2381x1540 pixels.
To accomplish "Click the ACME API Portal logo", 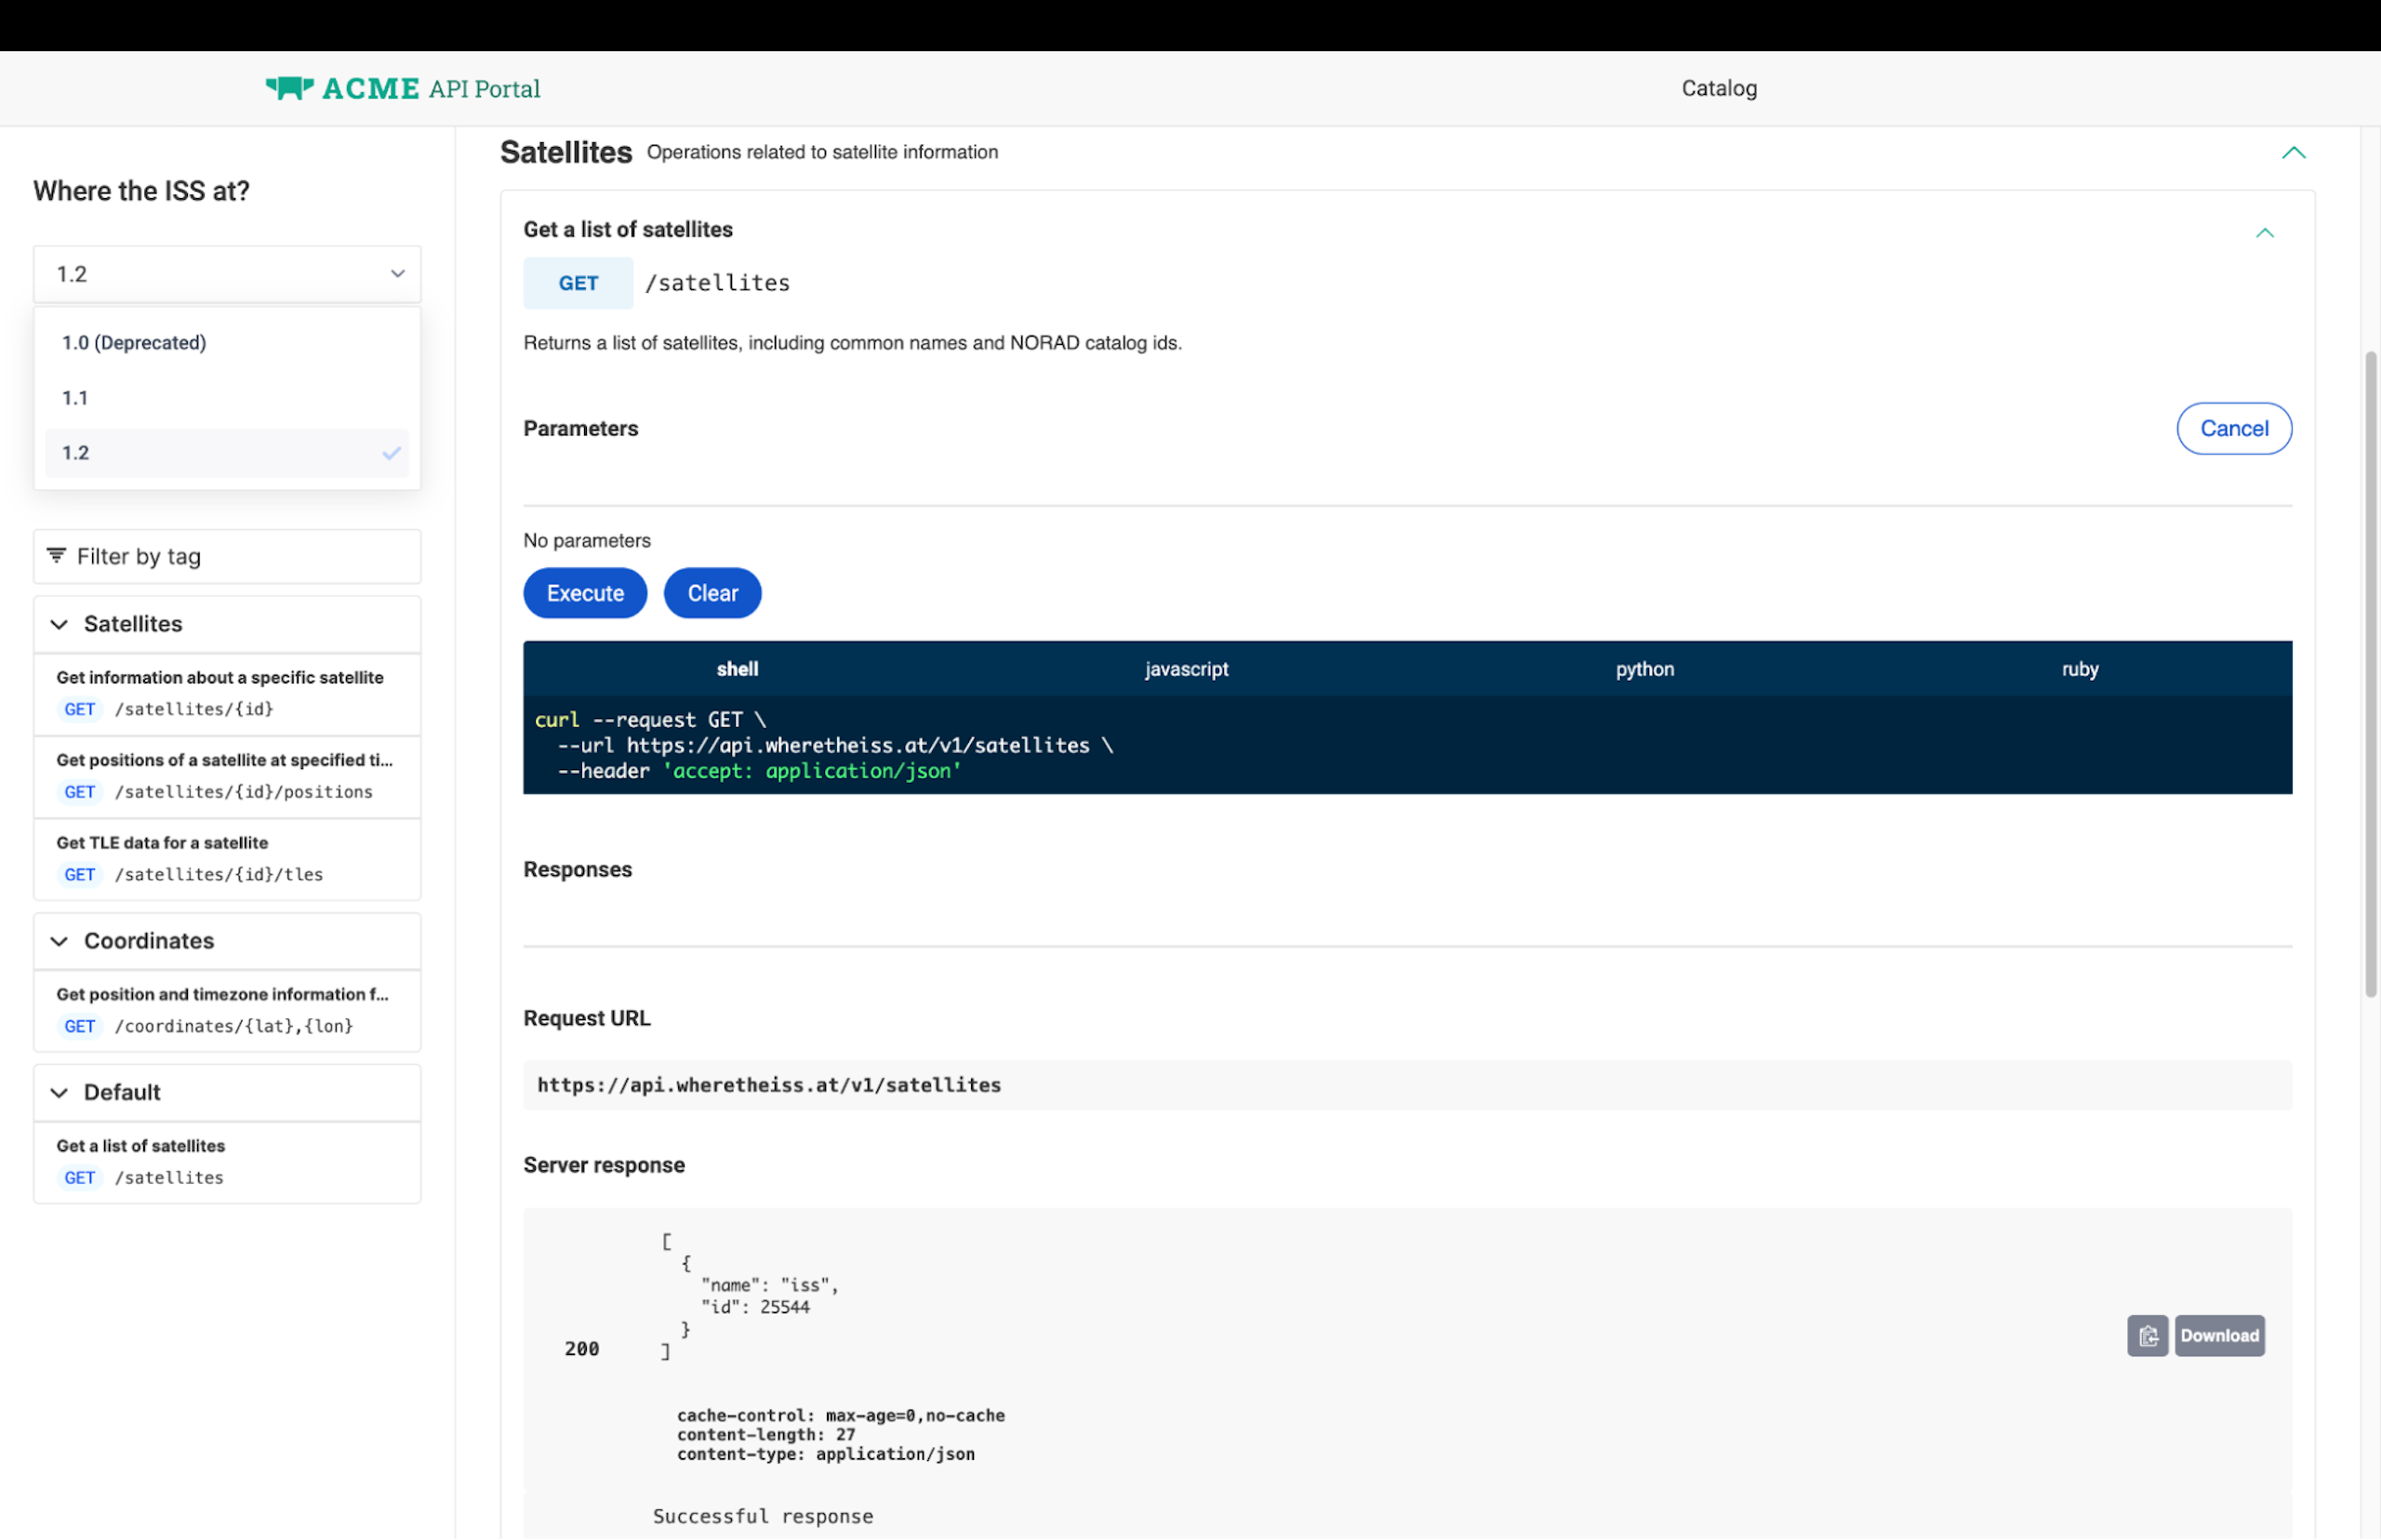I will point(402,88).
